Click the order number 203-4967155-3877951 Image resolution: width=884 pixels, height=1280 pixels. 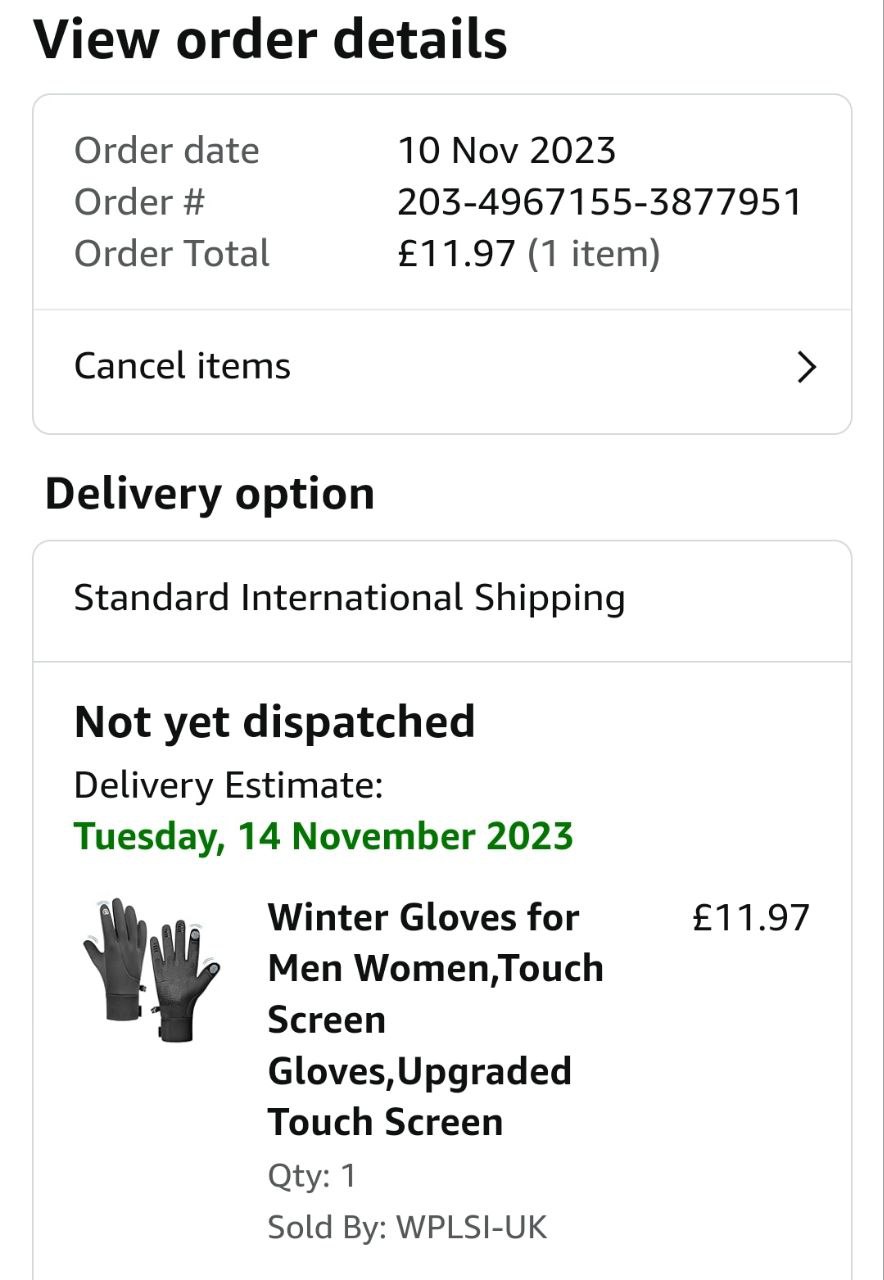(x=599, y=202)
